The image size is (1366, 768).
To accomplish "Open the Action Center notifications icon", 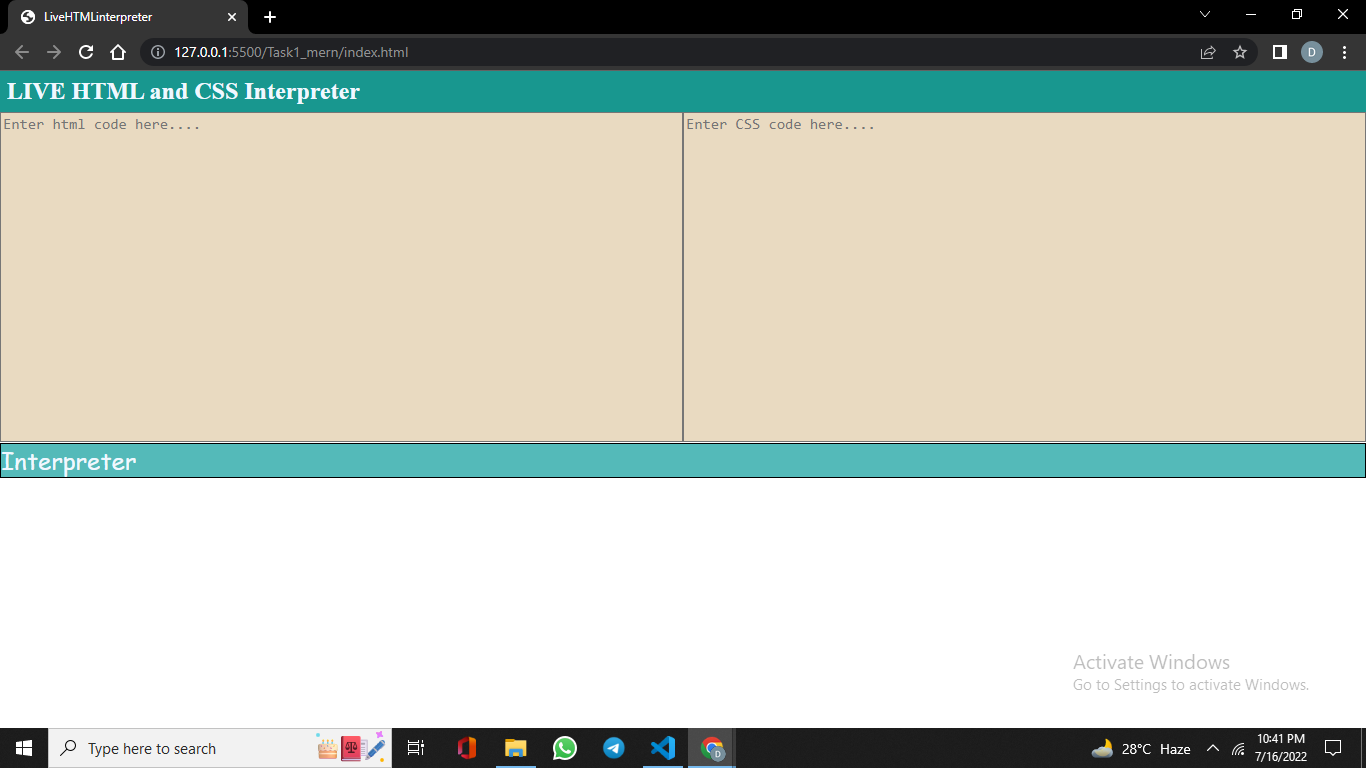I will point(1333,748).
